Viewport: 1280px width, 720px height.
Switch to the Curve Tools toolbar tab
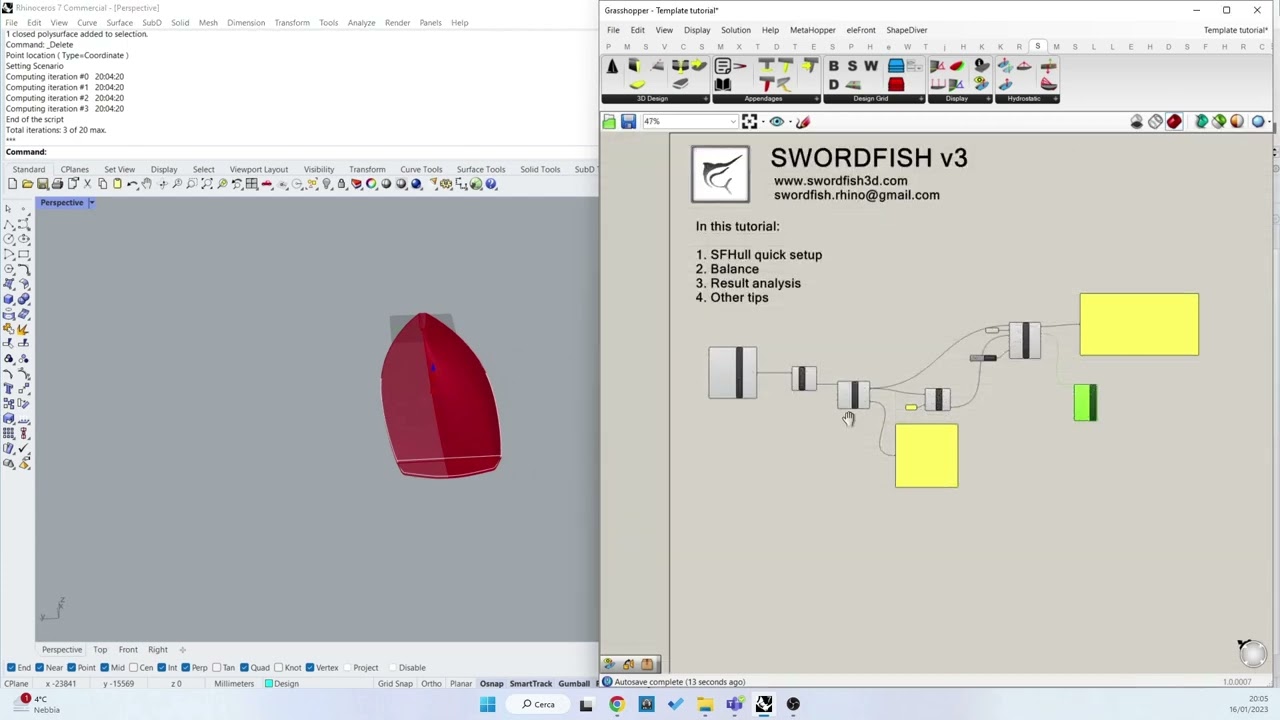coord(421,169)
